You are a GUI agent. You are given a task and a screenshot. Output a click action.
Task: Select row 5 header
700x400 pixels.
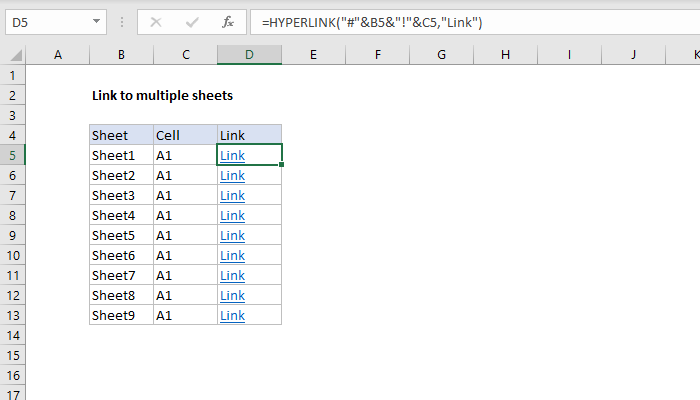click(12, 155)
